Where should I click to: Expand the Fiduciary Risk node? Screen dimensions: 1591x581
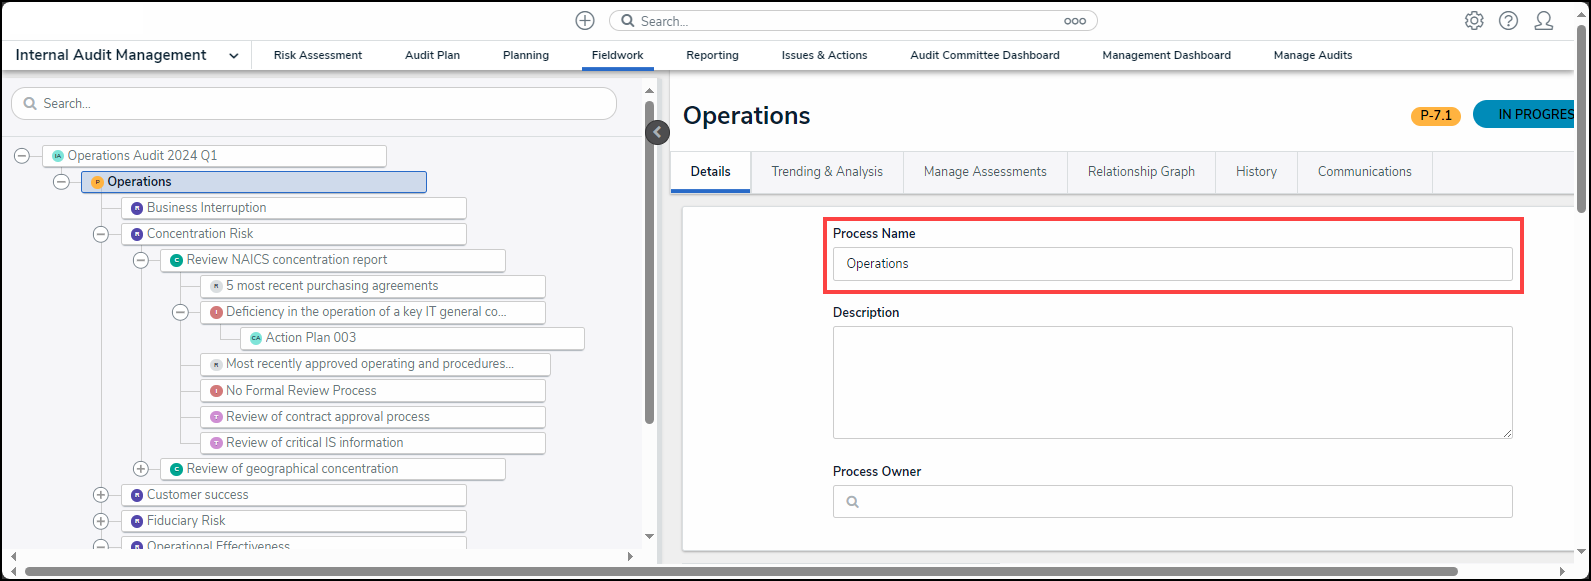[x=101, y=521]
